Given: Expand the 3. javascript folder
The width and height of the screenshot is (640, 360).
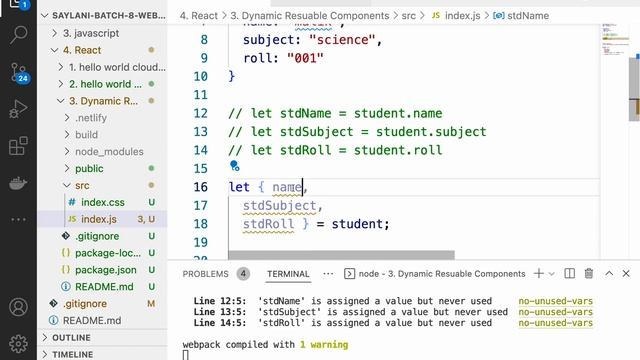Looking at the screenshot, I should pyautogui.click(x=102, y=33).
